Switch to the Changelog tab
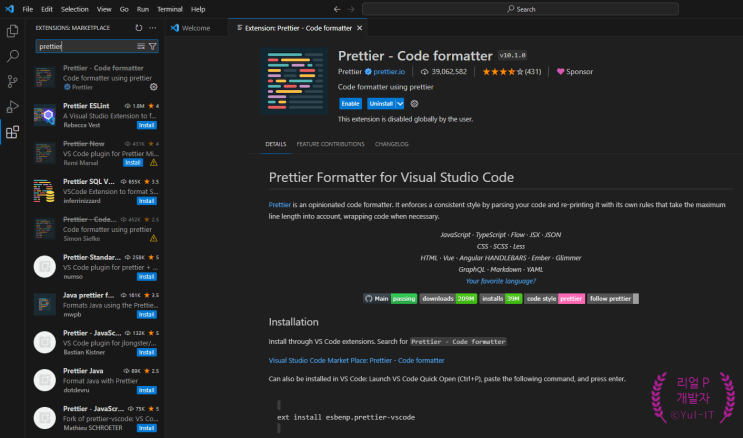 (x=391, y=144)
